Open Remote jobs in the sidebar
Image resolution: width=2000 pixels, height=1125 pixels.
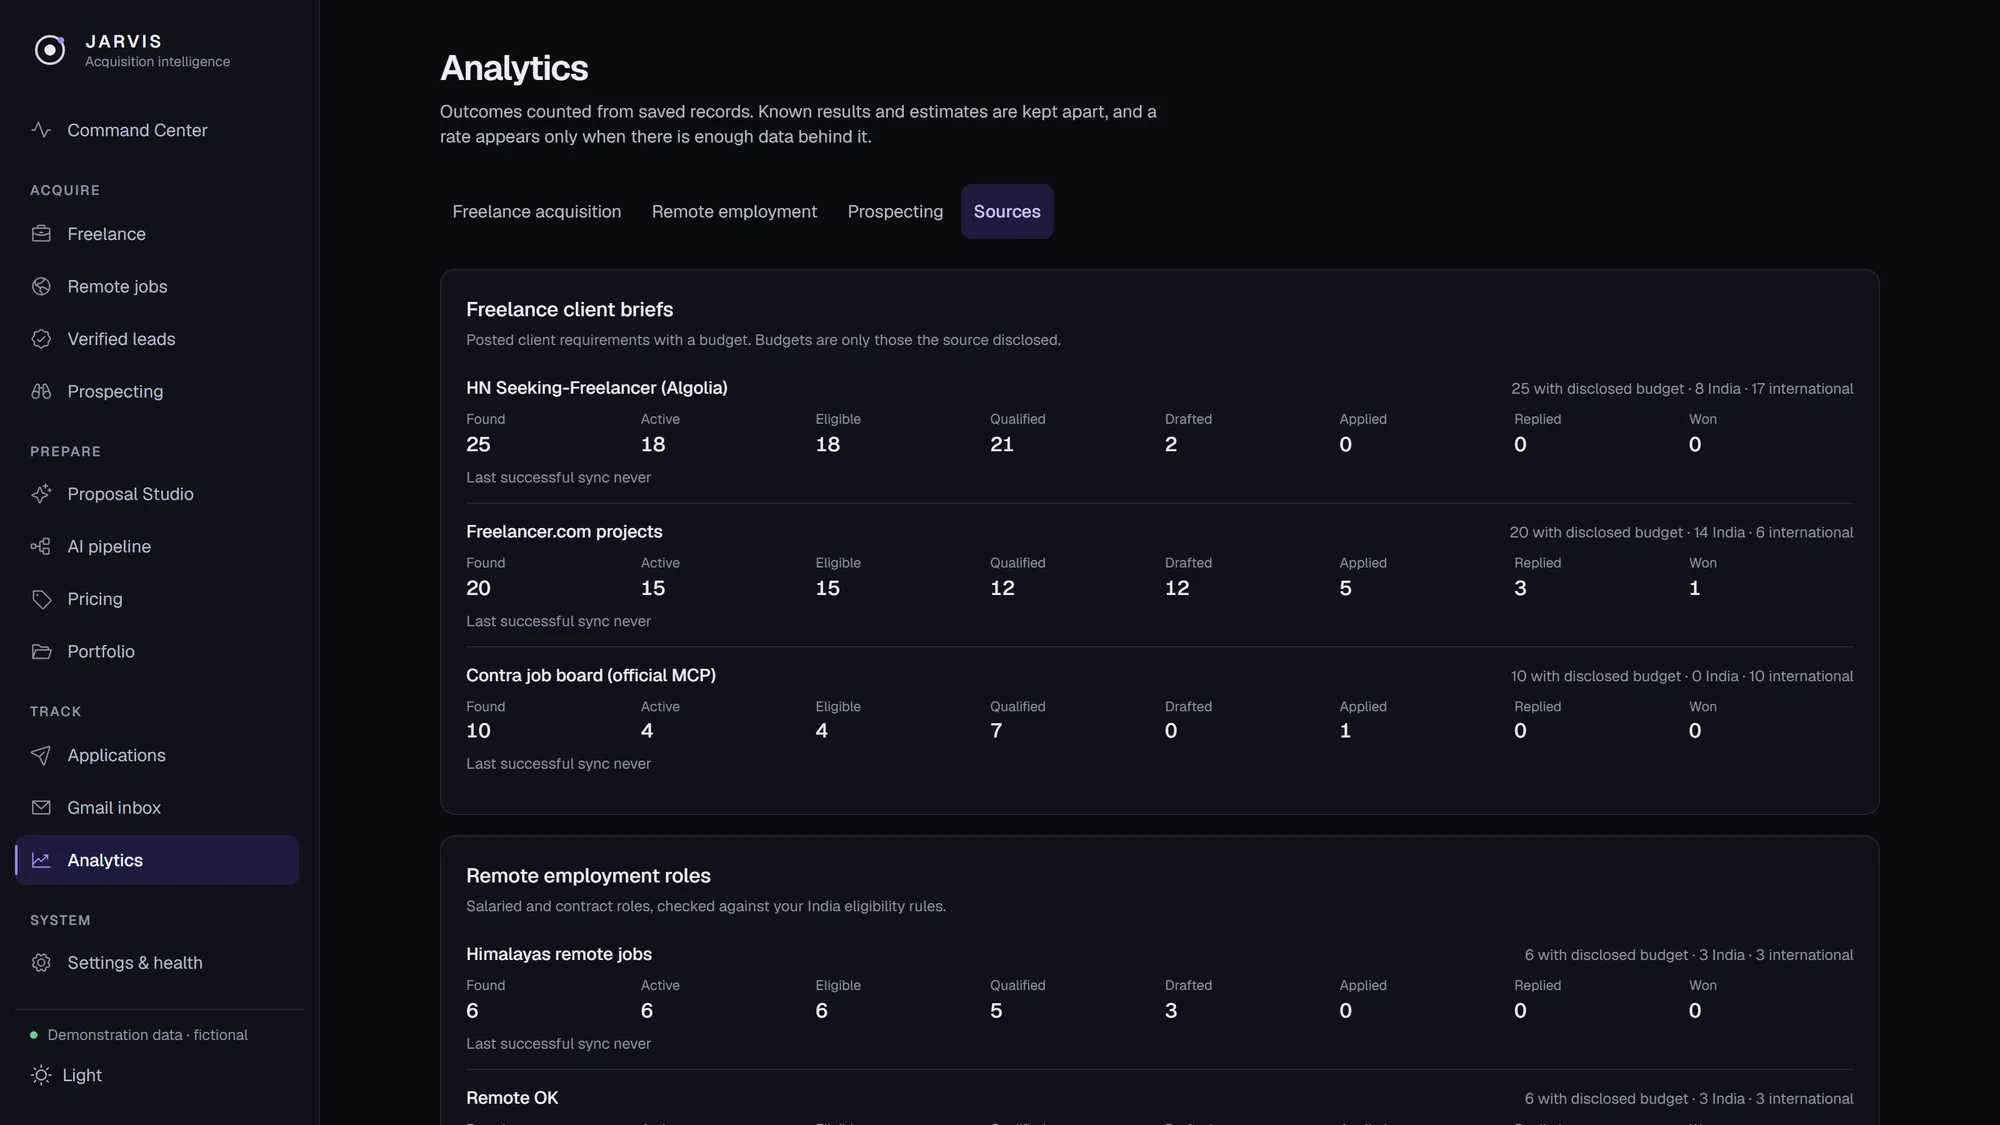157,286
